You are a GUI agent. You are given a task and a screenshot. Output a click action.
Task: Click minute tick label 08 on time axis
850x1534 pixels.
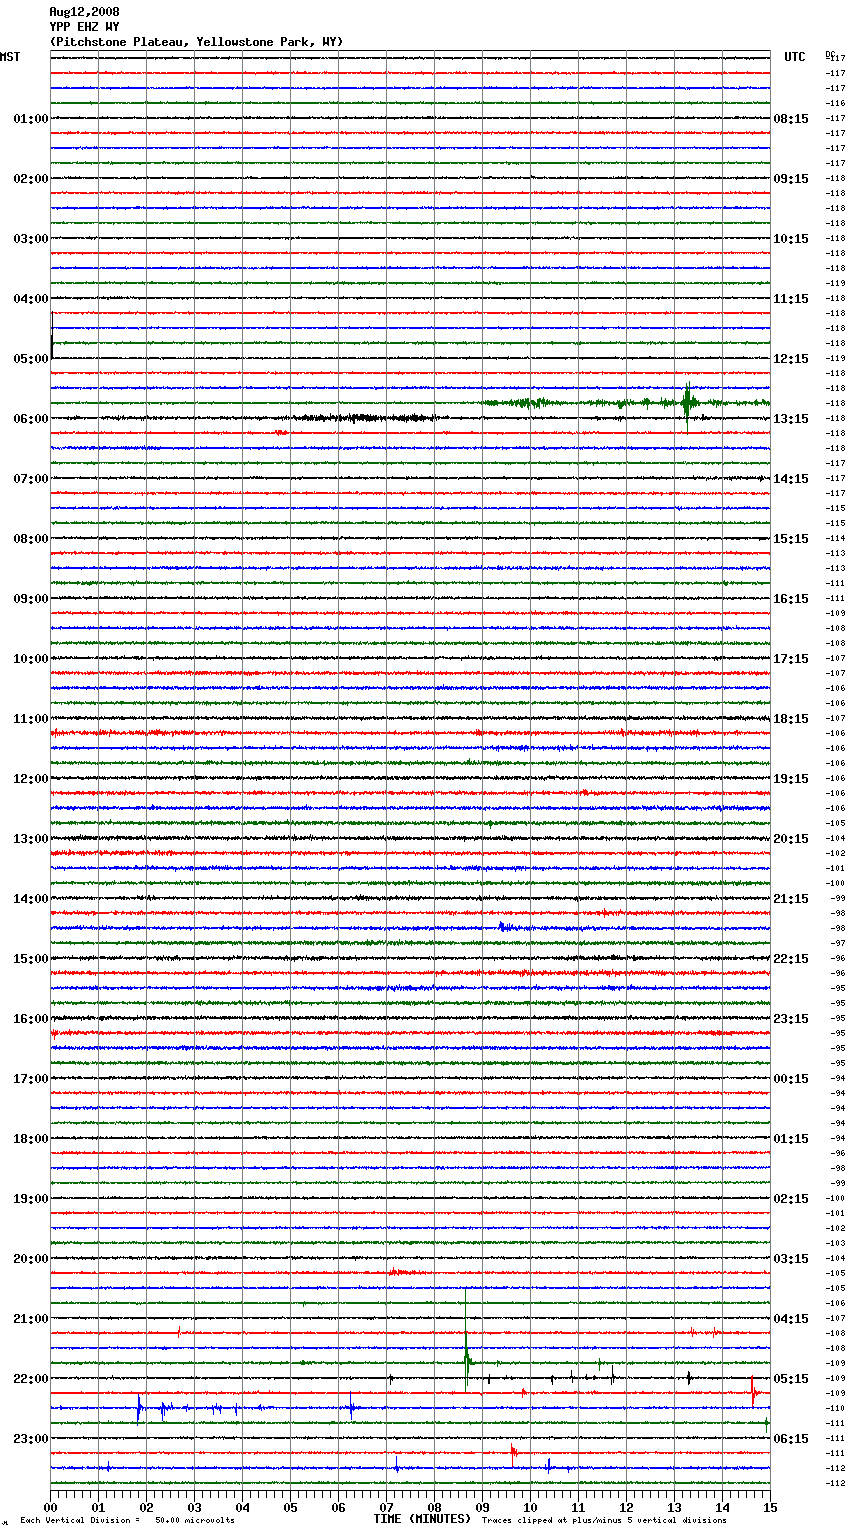point(434,1507)
